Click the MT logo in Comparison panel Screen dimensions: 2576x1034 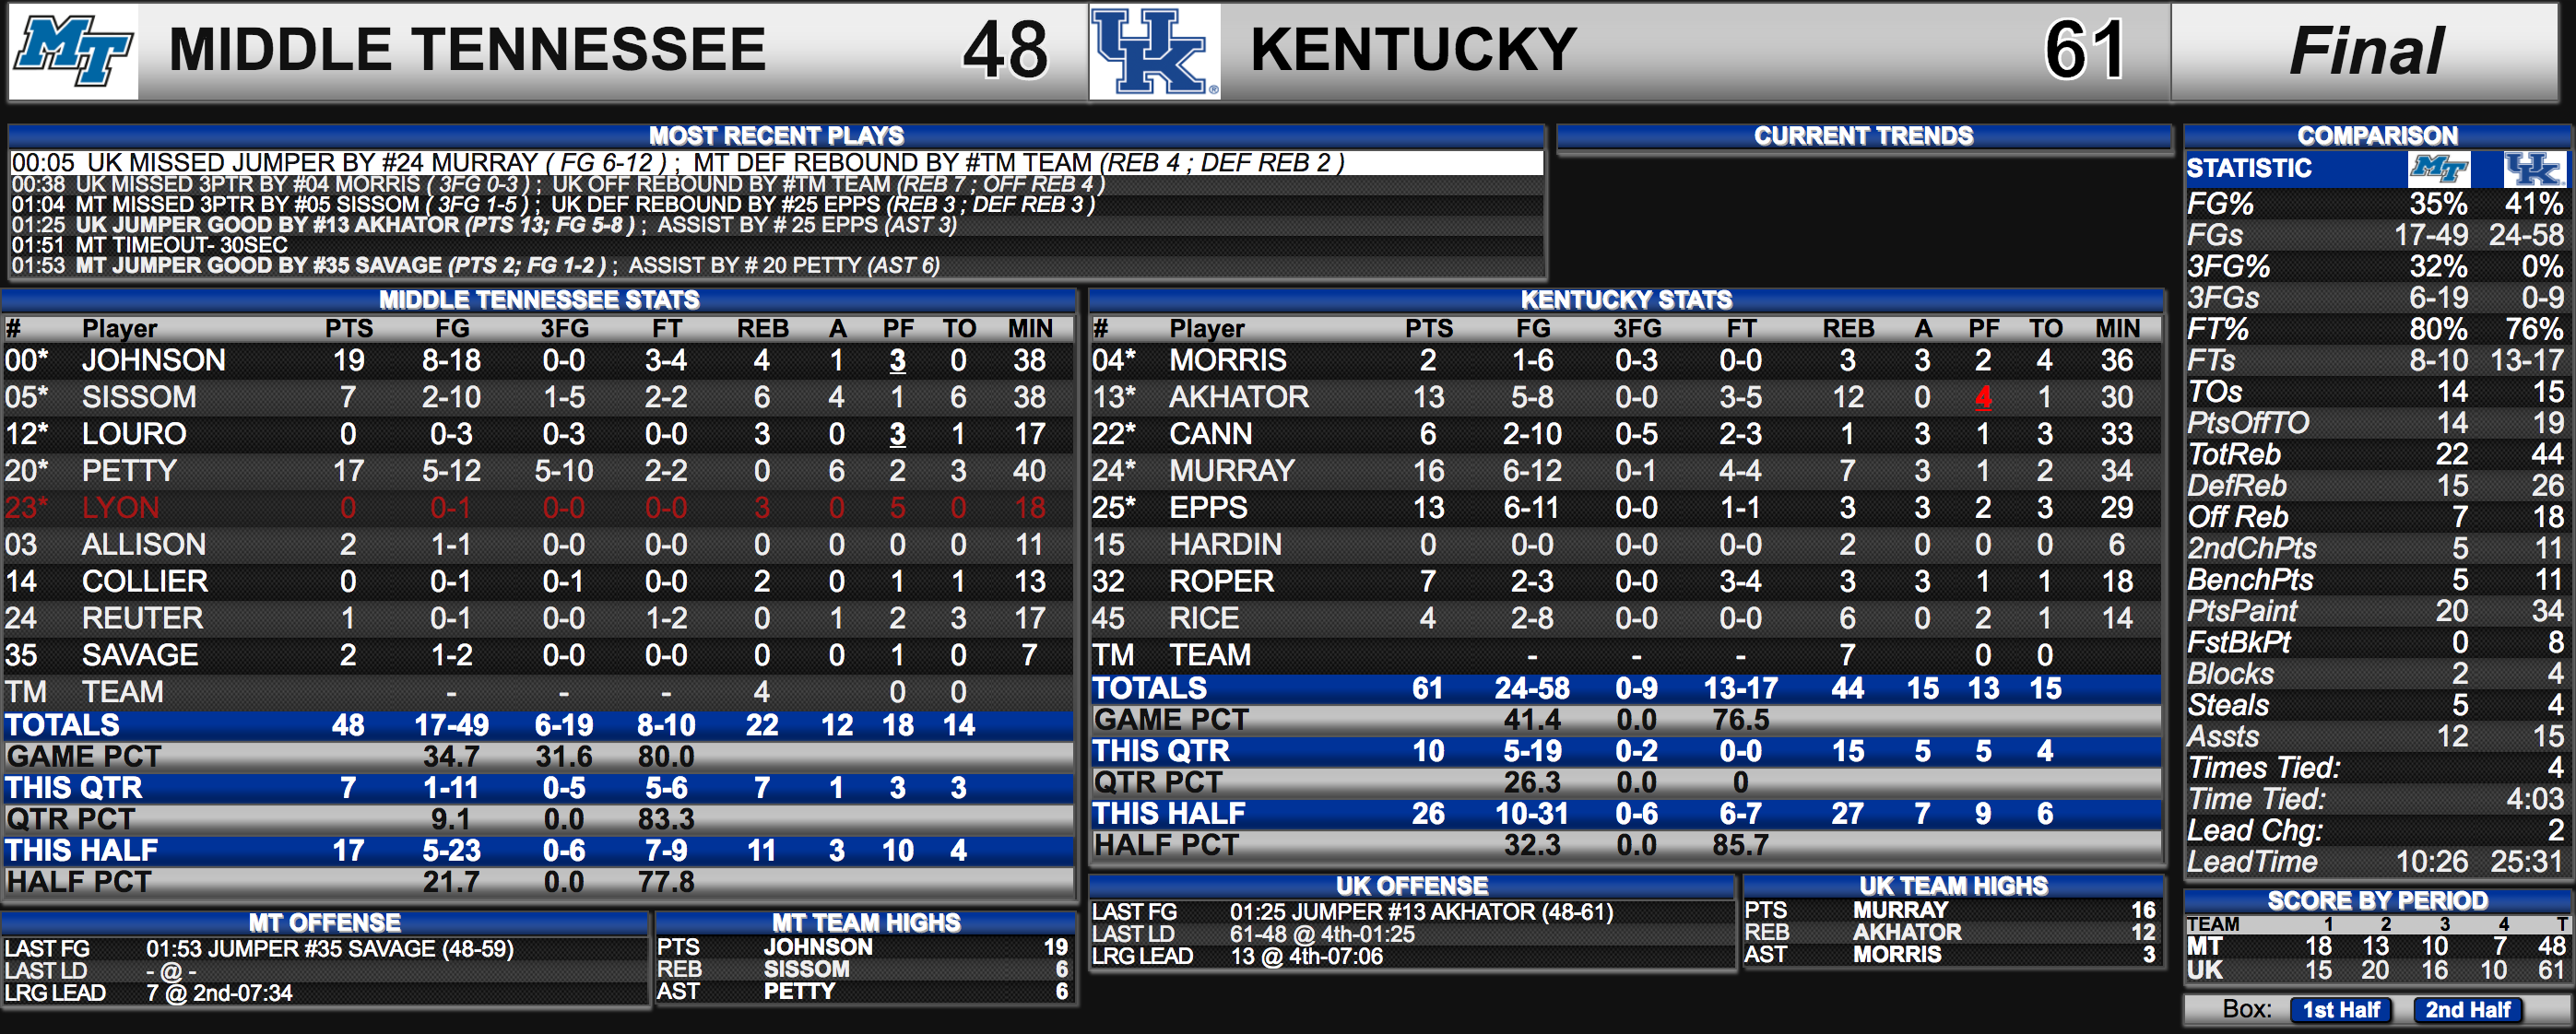coord(2439,169)
